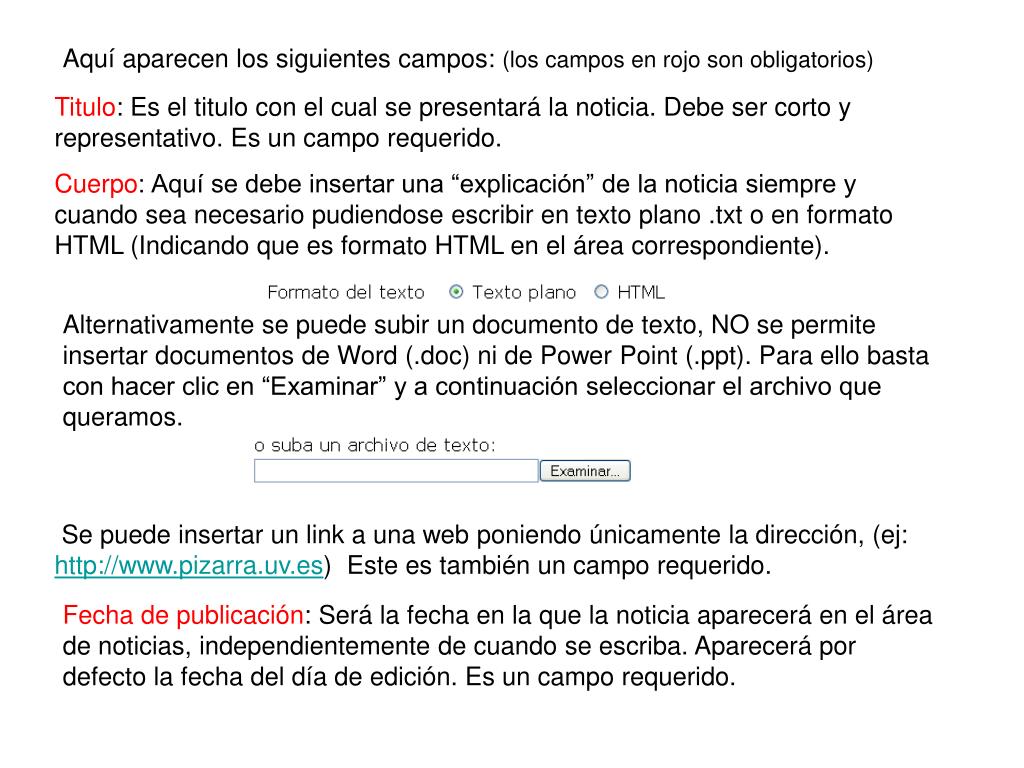Click the "Examinar..." browse button

584,471
